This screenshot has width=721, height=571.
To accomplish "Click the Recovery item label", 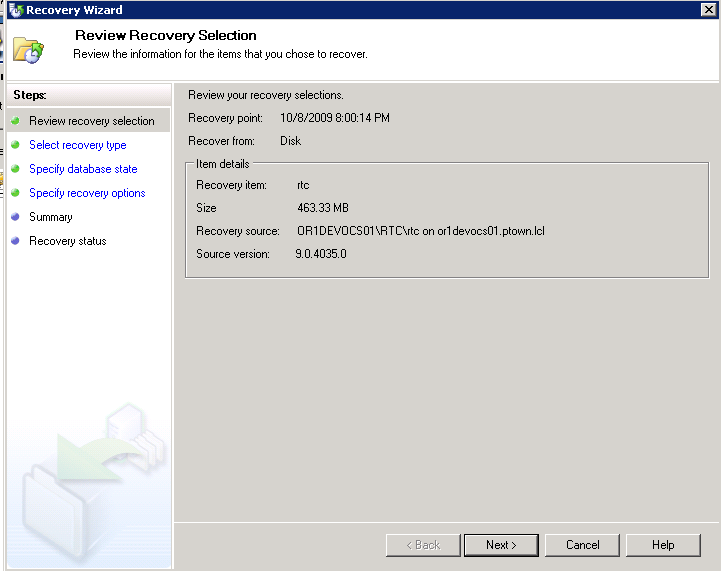I will point(231,185).
